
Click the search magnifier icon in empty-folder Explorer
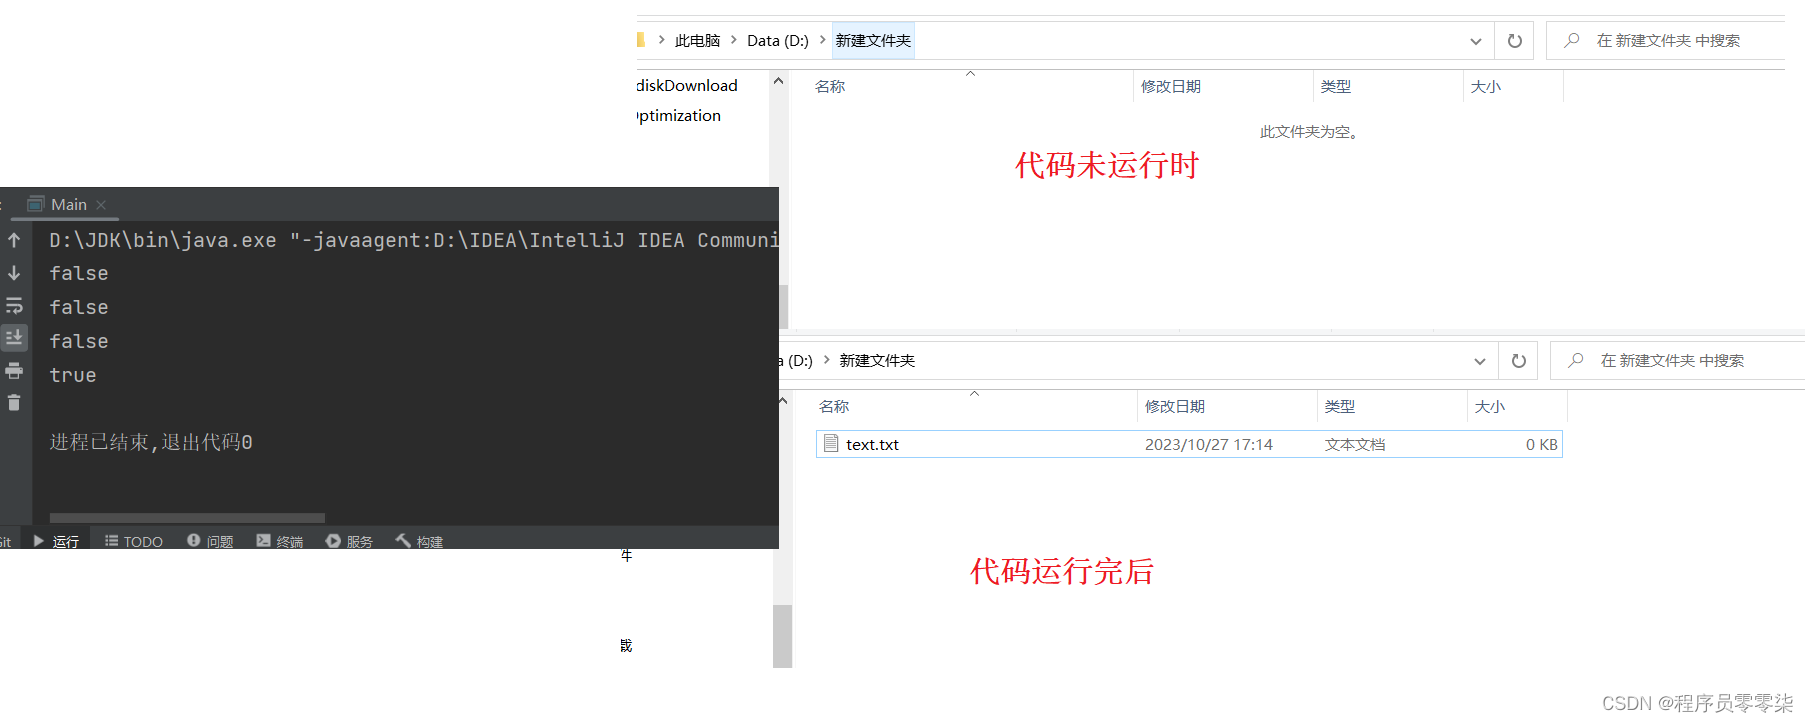click(x=1572, y=40)
